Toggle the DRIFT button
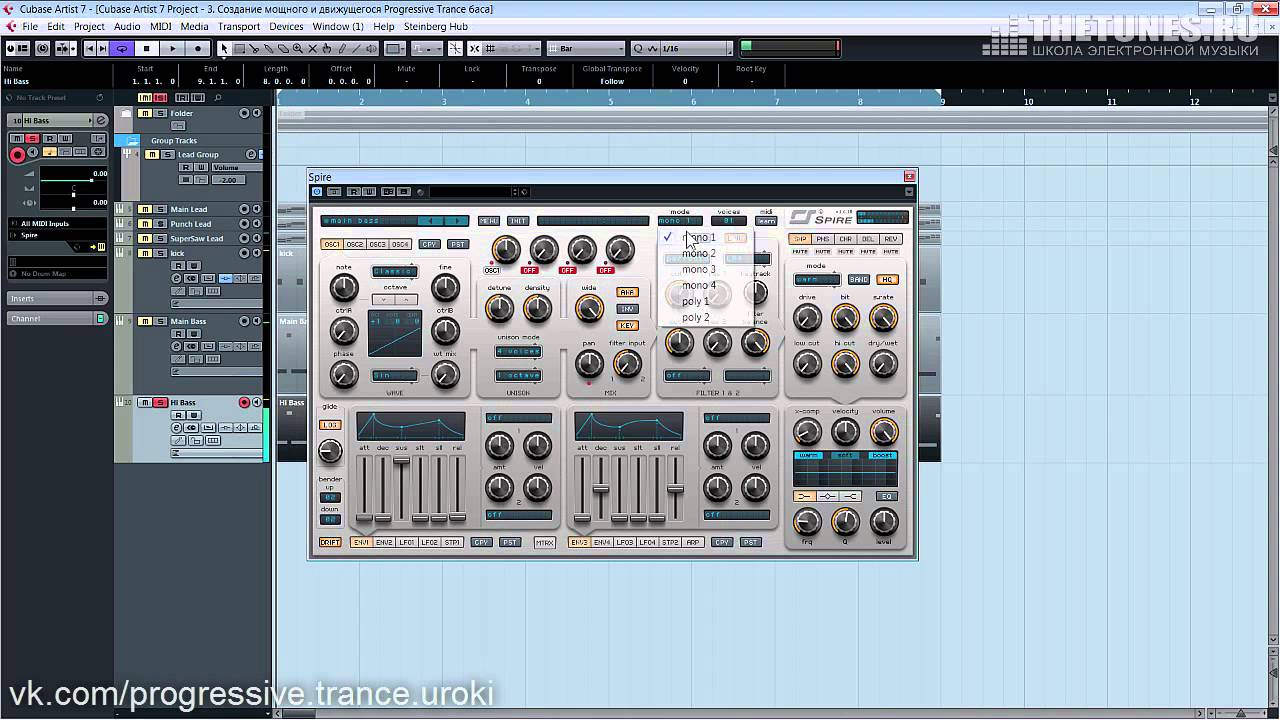This screenshot has height=720, width=1280. coord(330,543)
